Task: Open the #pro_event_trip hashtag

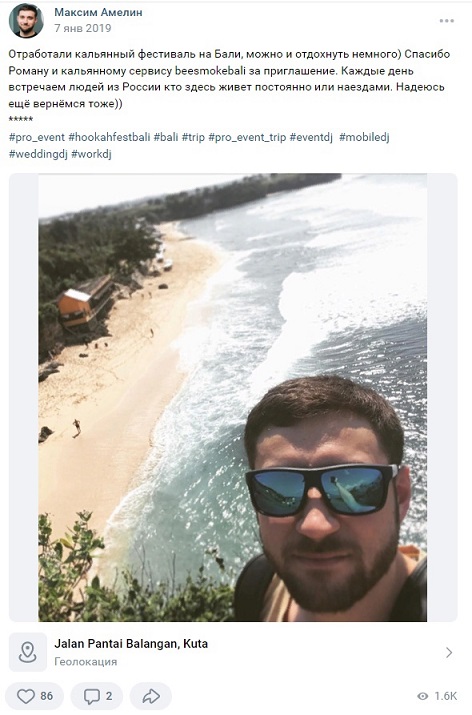Action: click(247, 137)
